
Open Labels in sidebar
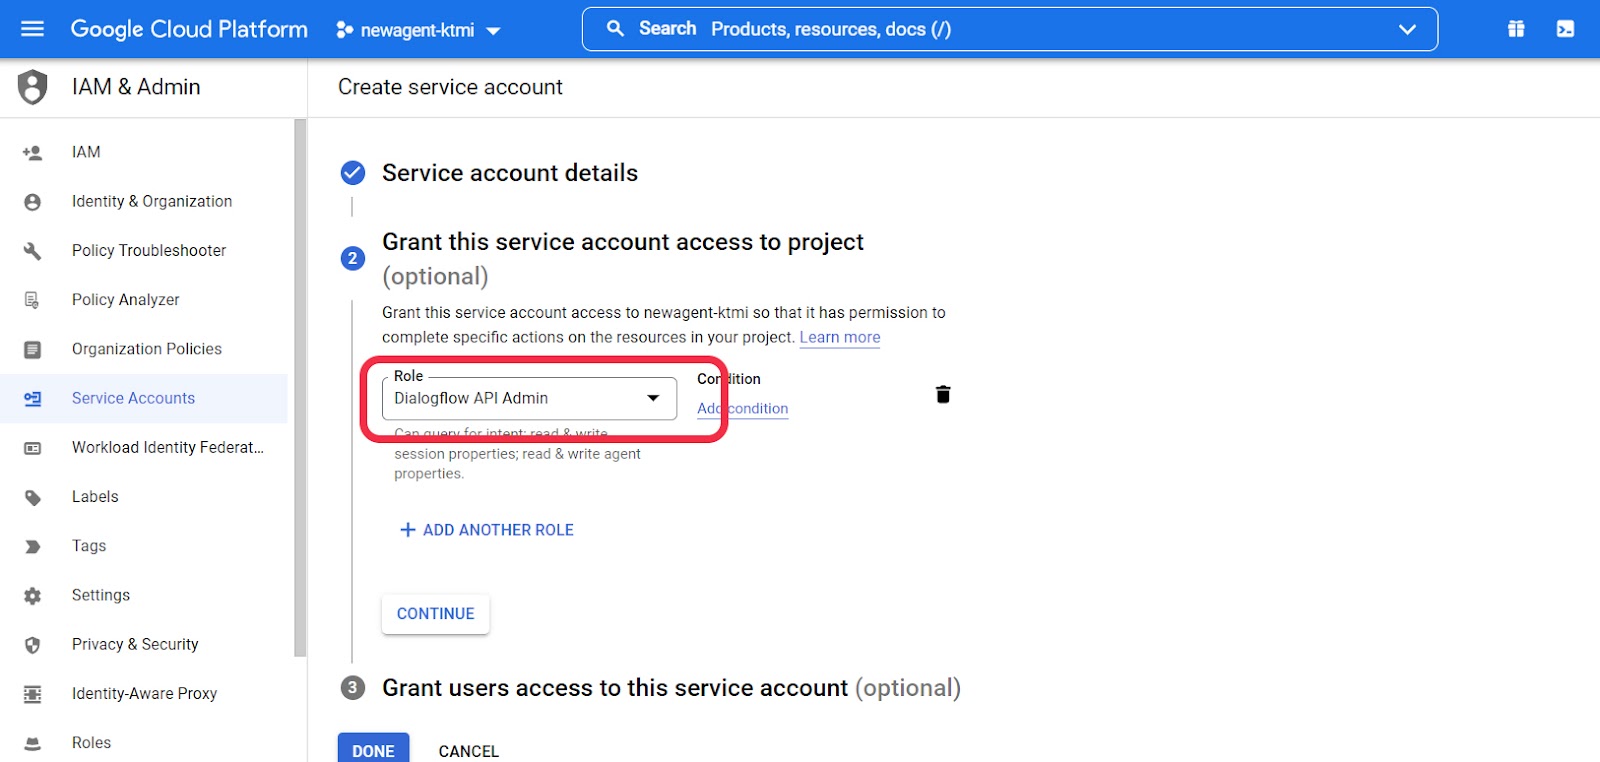pyautogui.click(x=95, y=496)
